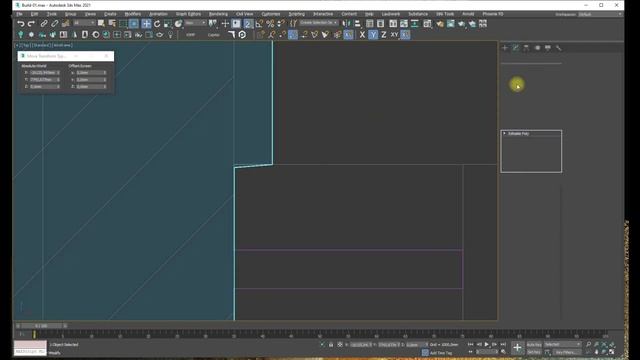Open the File menu
Viewport: 640px width, 360px height.
(x=19, y=14)
